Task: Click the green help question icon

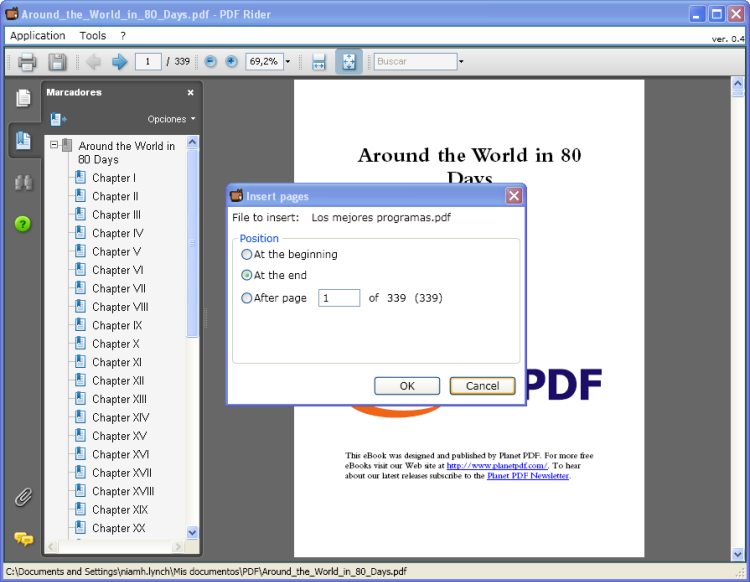Action: pos(22,223)
